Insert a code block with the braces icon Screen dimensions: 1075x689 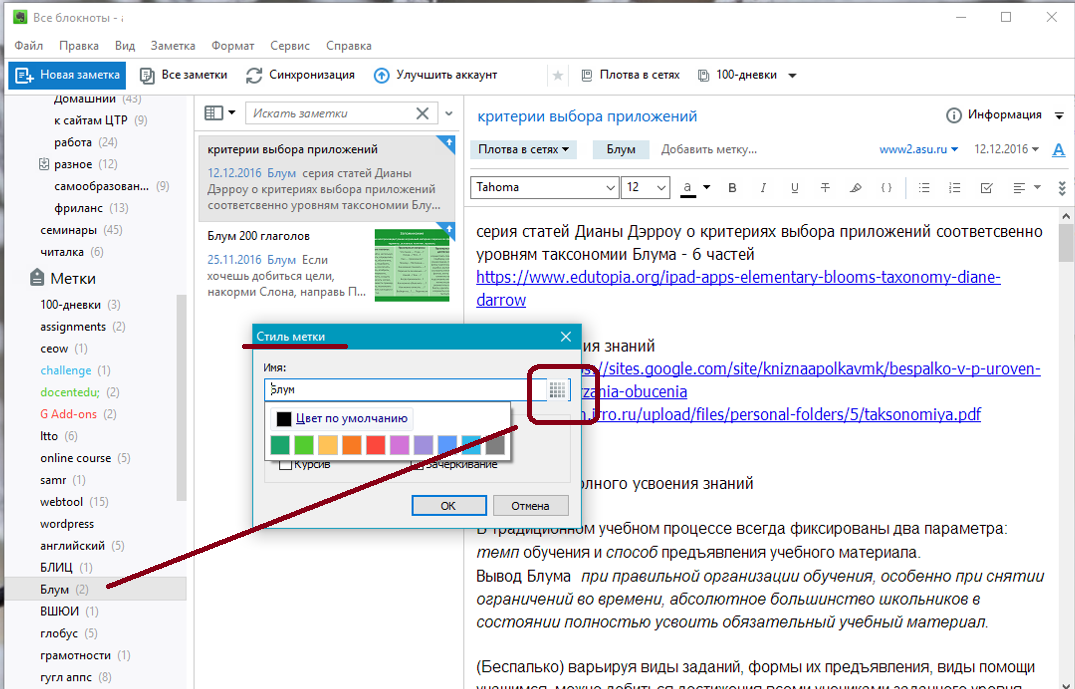(886, 187)
